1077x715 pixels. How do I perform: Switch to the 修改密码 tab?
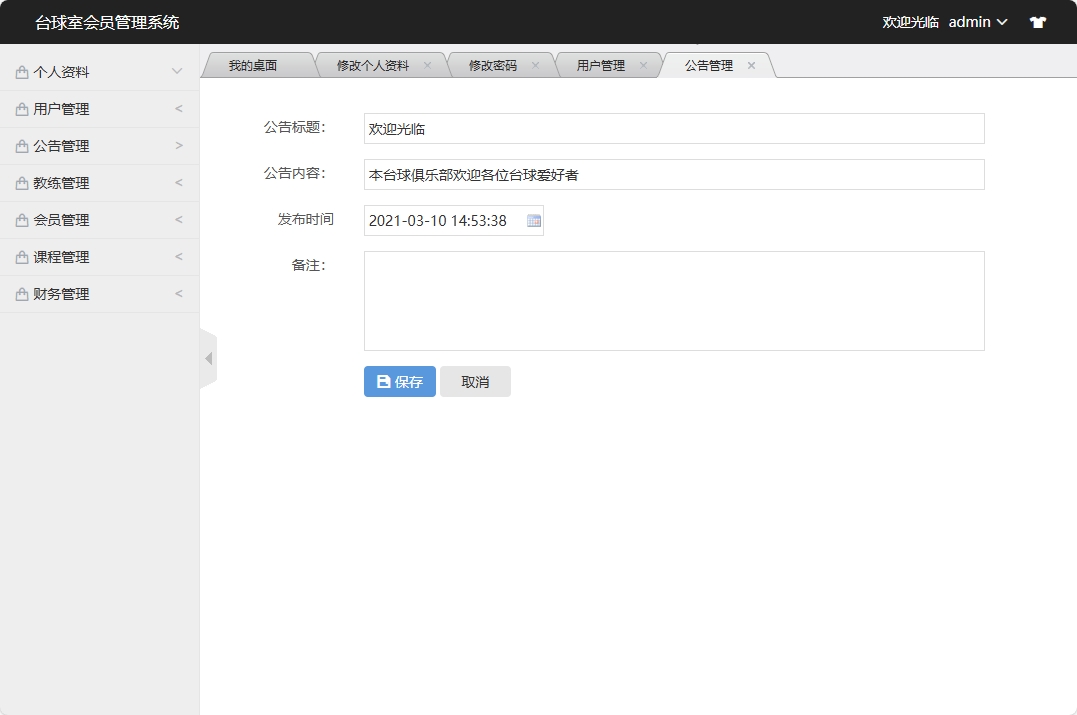point(494,63)
